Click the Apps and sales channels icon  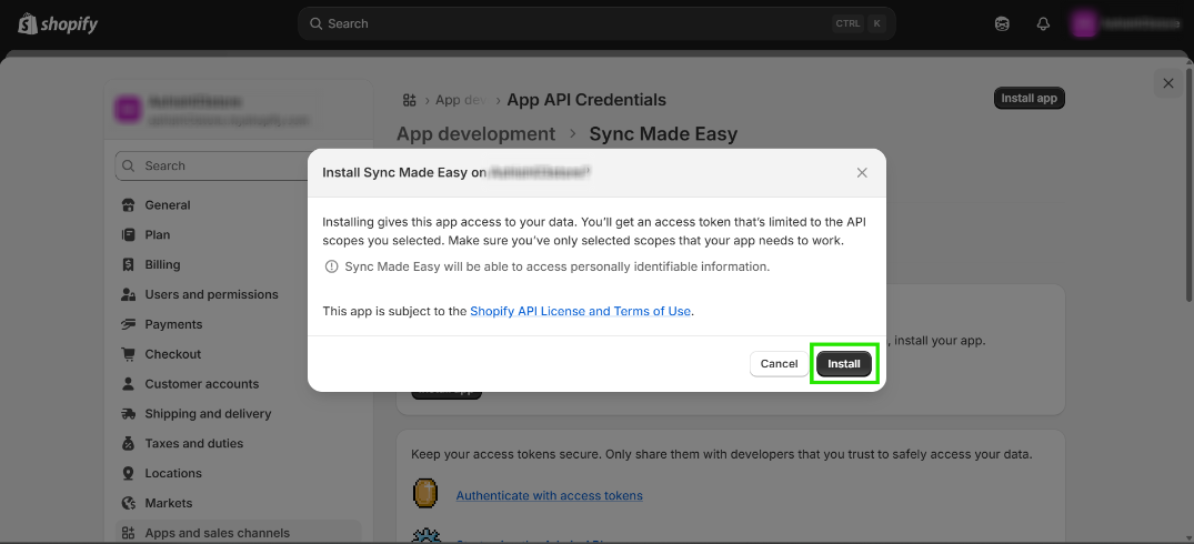tap(129, 533)
